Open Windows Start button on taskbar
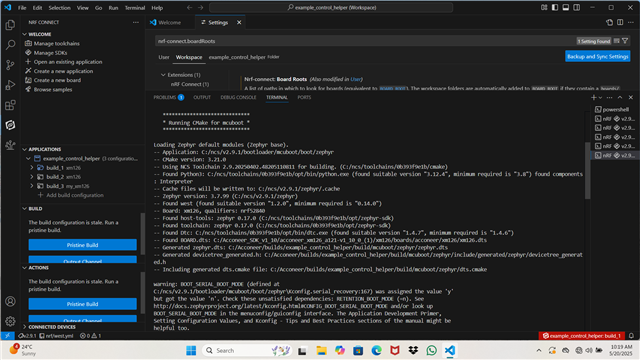This screenshot has width=640, height=360. 191,351
